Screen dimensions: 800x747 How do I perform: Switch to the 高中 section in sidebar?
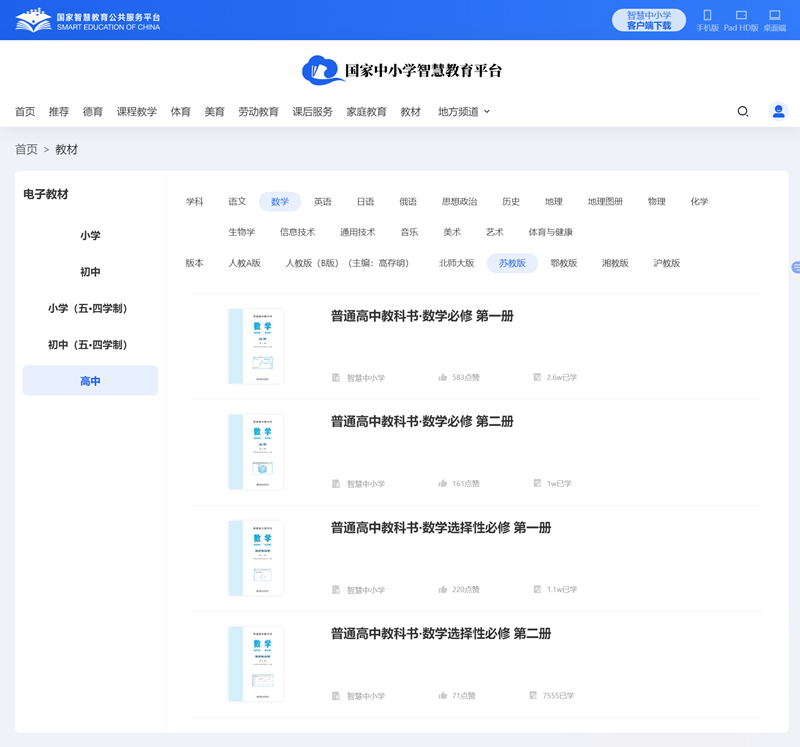[x=90, y=380]
